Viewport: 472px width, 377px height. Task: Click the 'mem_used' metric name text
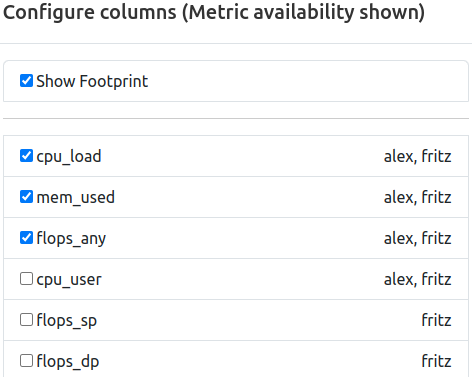click(76, 198)
